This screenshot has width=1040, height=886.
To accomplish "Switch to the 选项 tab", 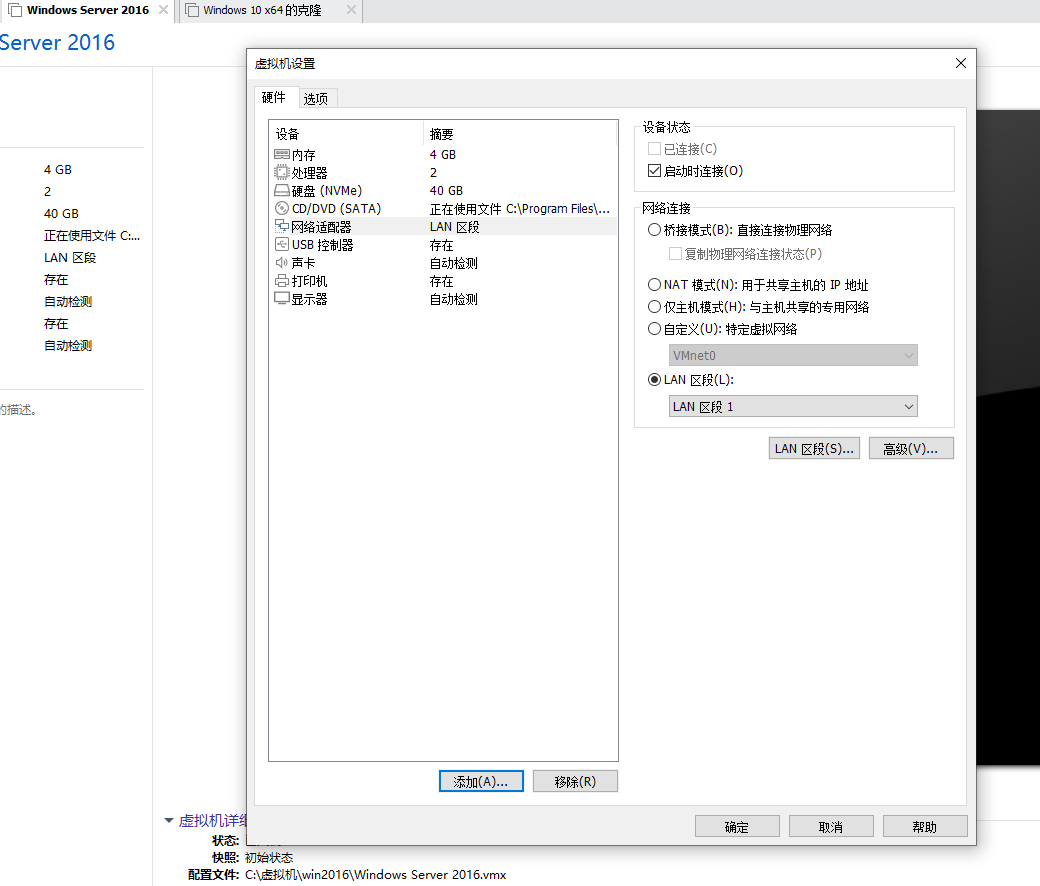I will pyautogui.click(x=316, y=98).
